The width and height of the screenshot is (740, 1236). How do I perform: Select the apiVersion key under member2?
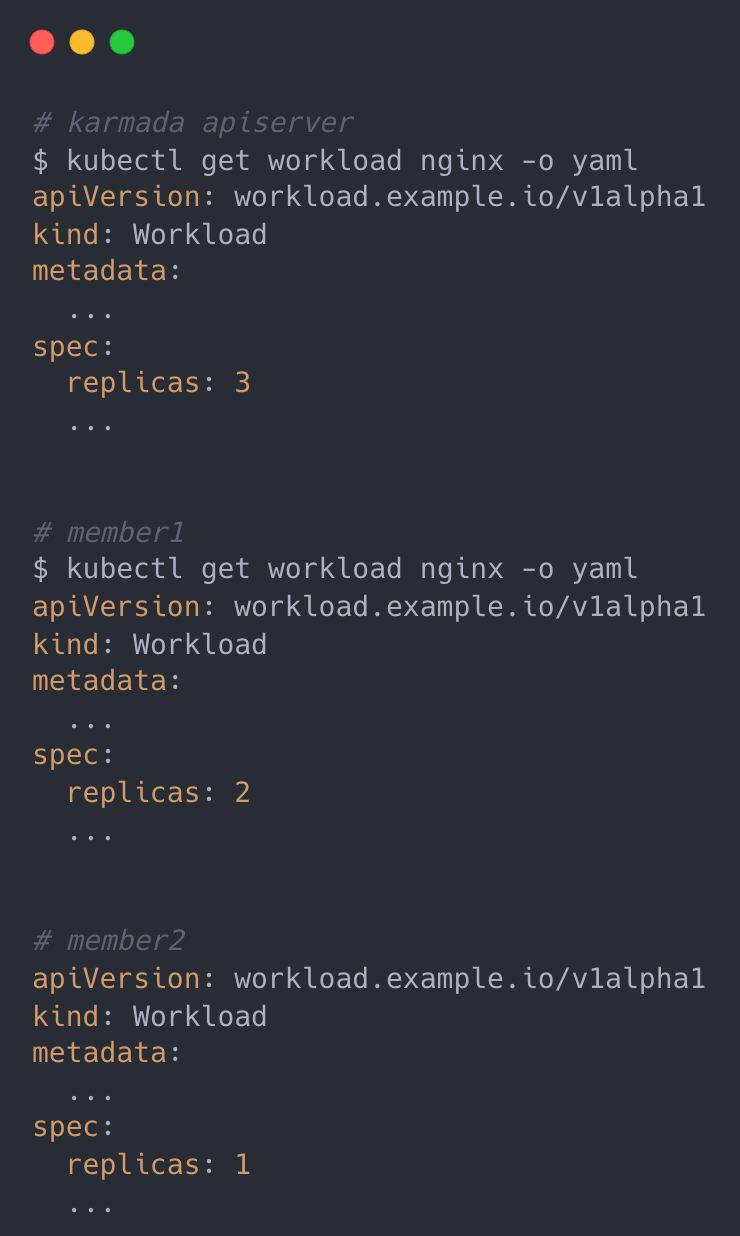116,978
